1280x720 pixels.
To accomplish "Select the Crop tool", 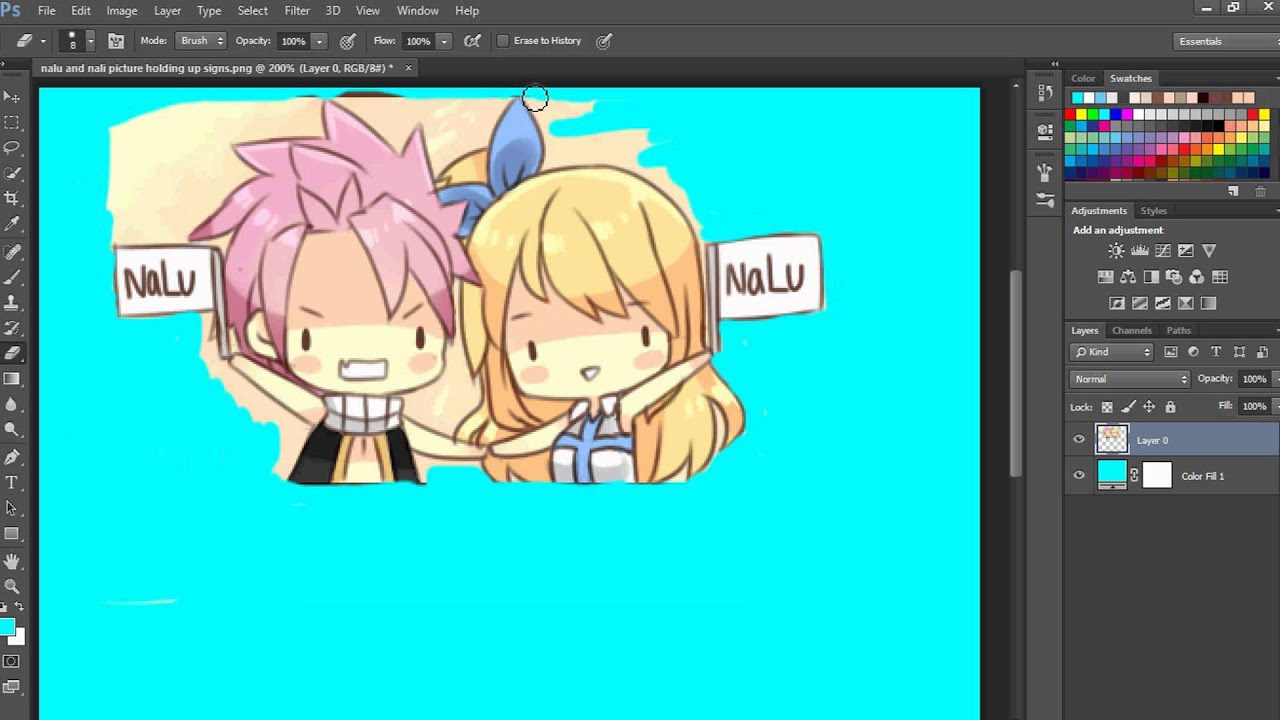I will pos(12,199).
